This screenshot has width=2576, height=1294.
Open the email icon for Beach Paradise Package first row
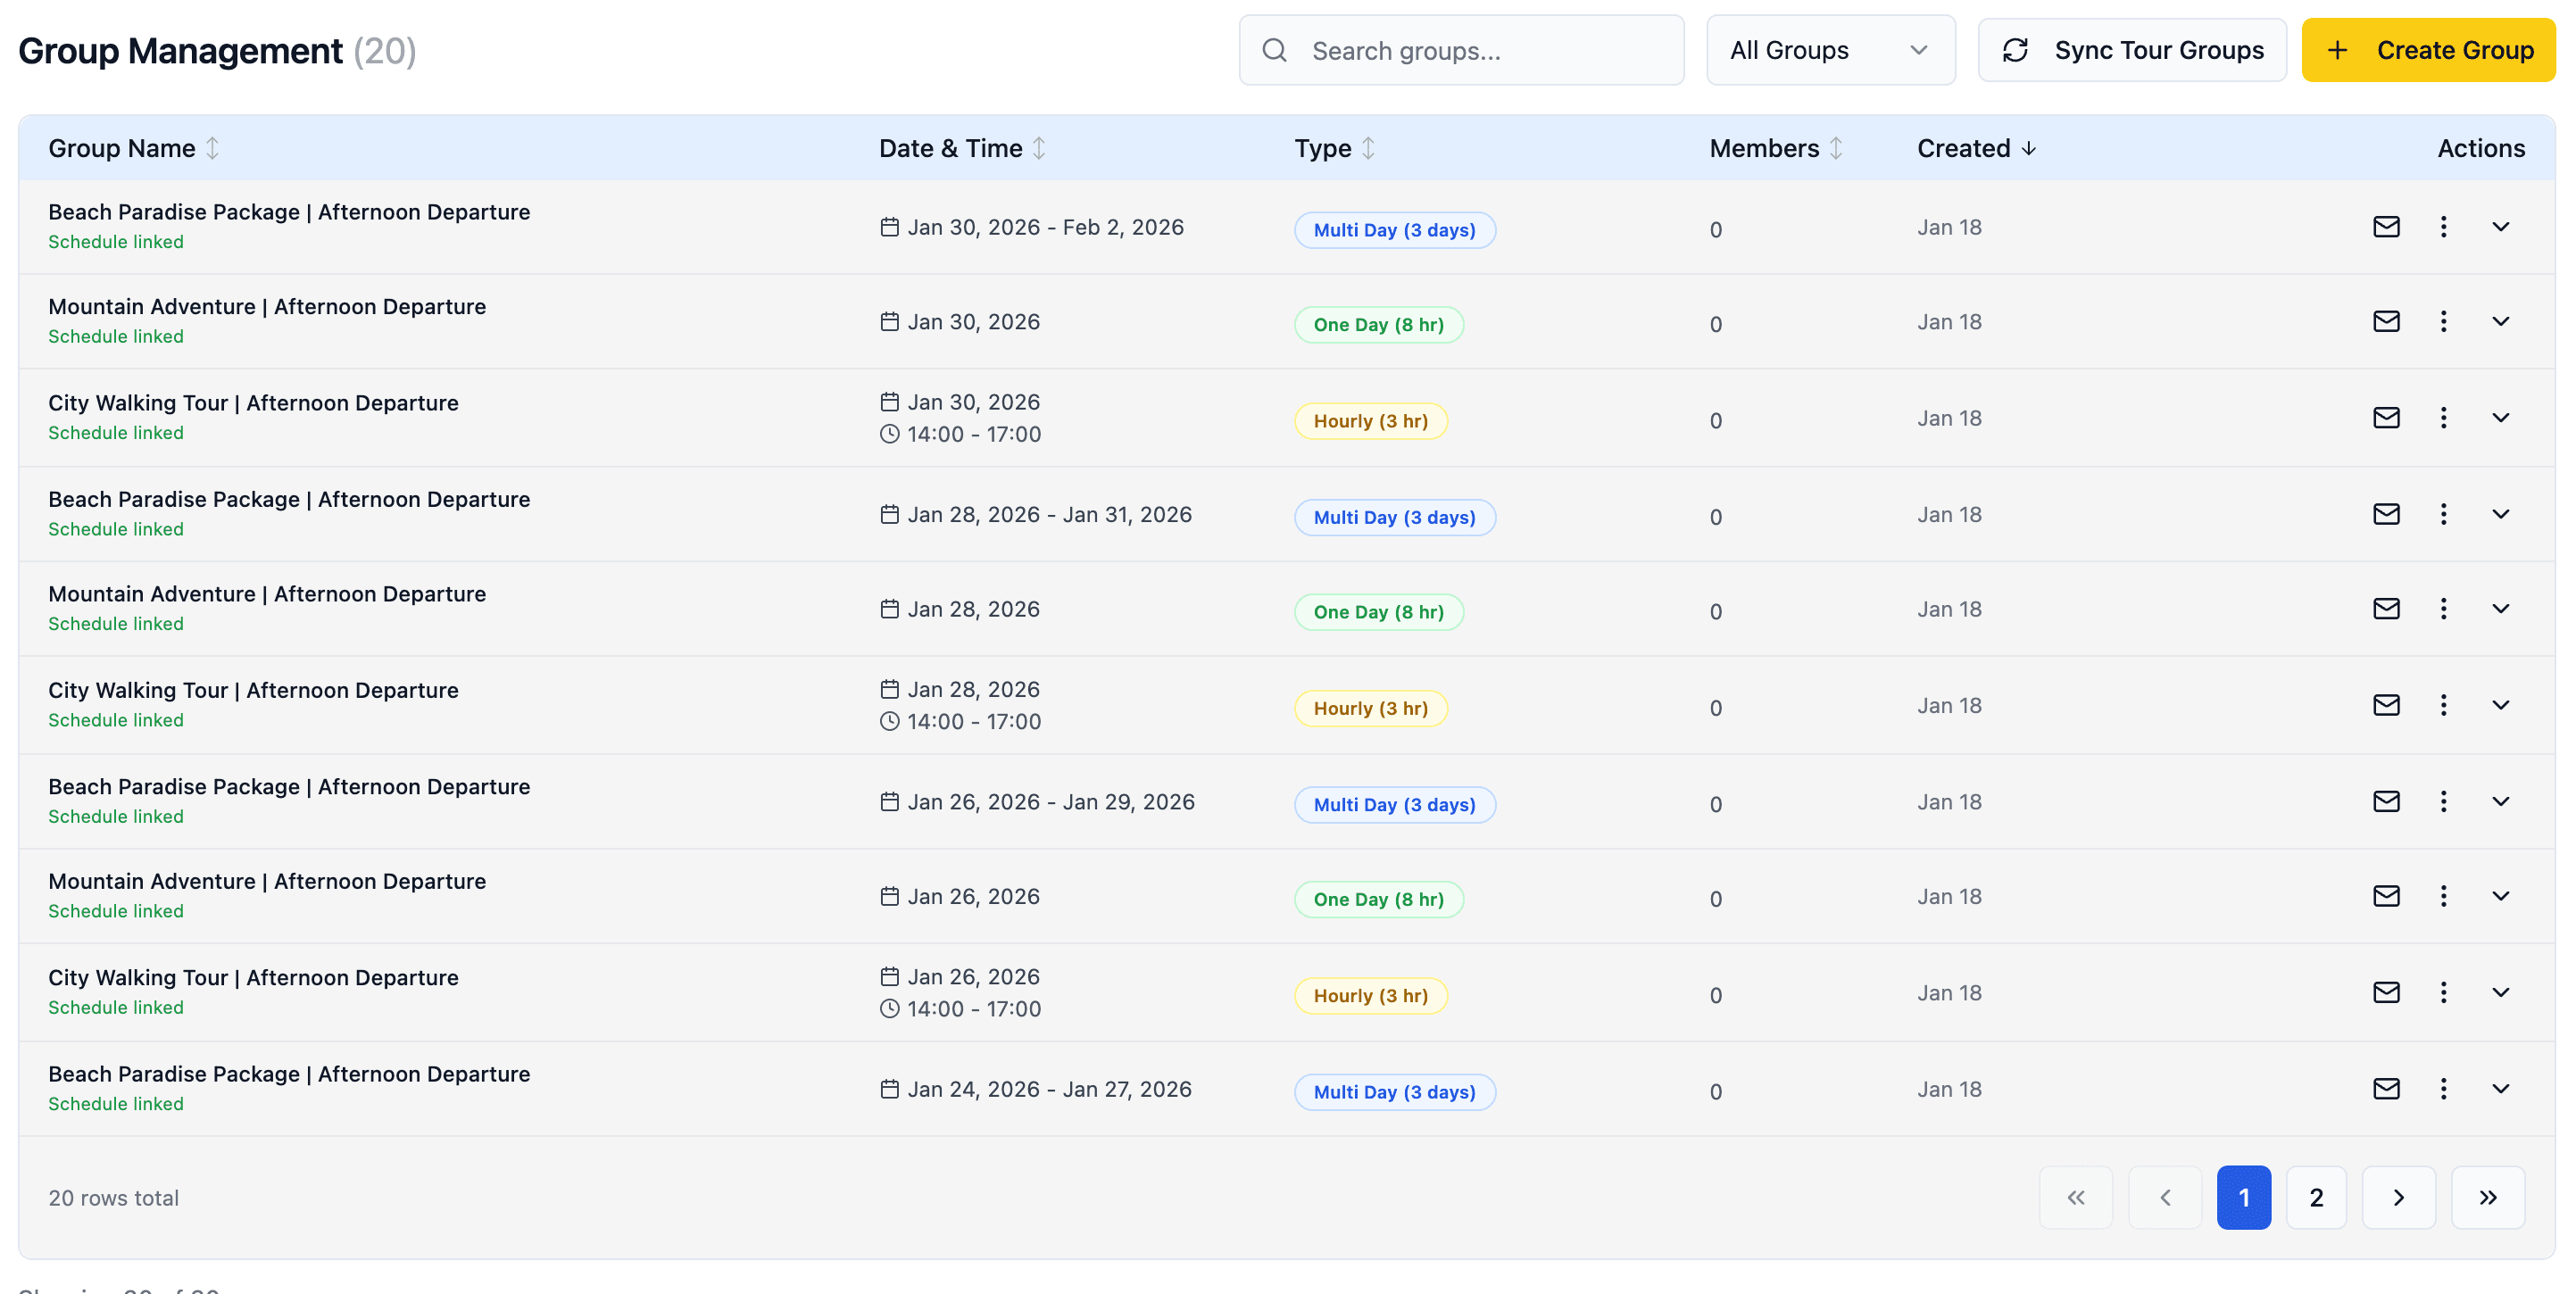[2386, 226]
